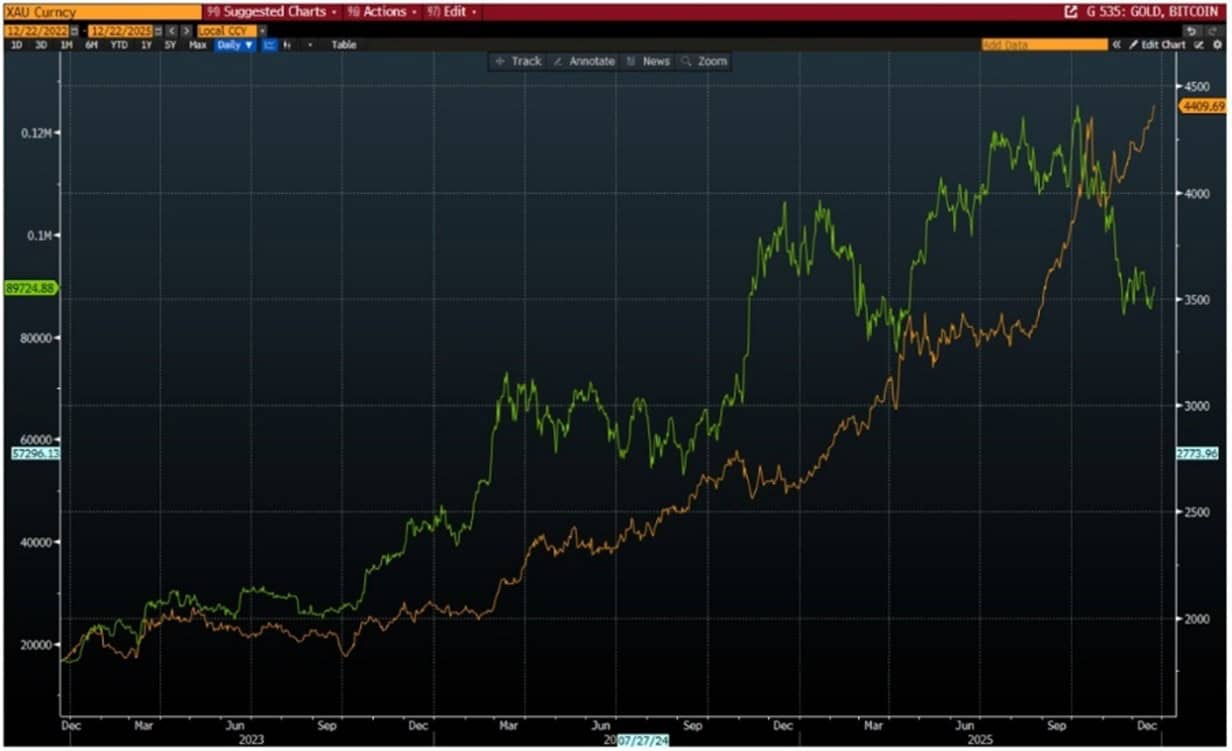Open the Edit menu

(451, 12)
